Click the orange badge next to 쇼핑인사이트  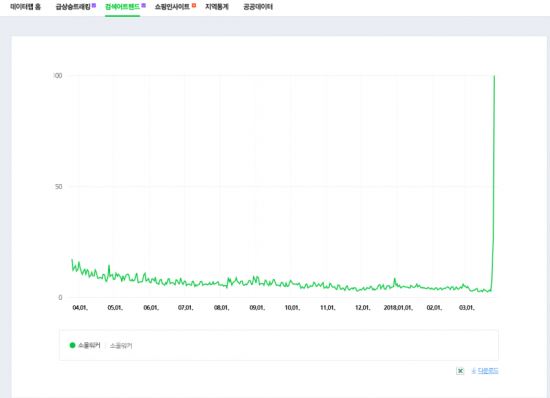tap(194, 5)
